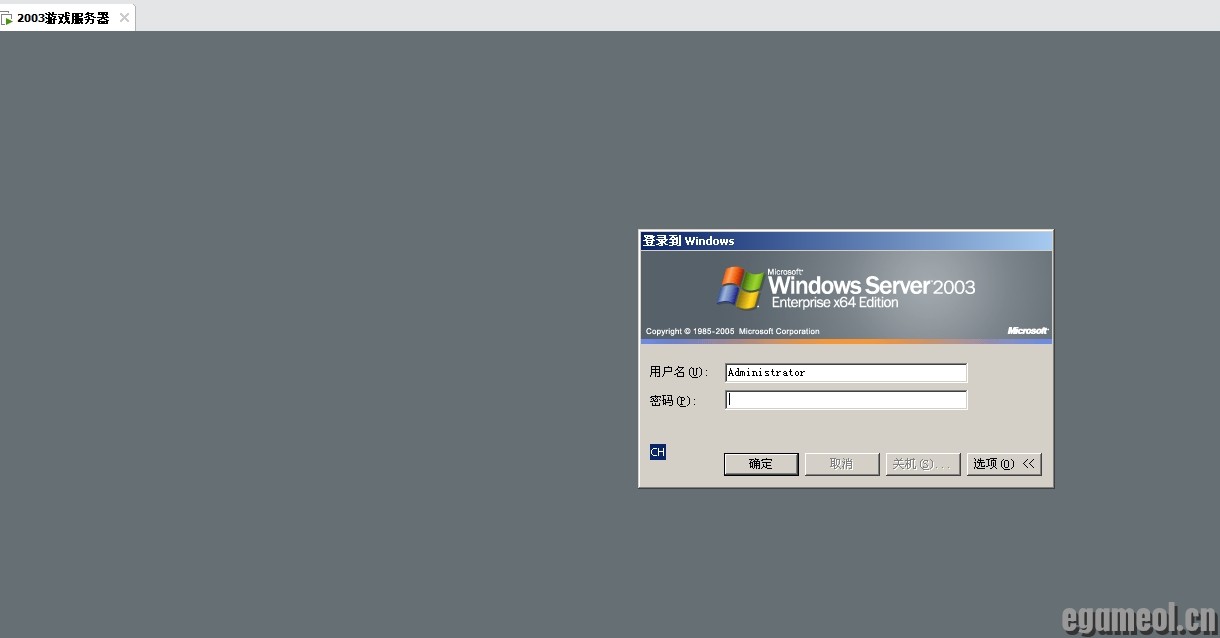1220x638 pixels.
Task: Click the copyright notice text
Action: (x=732, y=331)
